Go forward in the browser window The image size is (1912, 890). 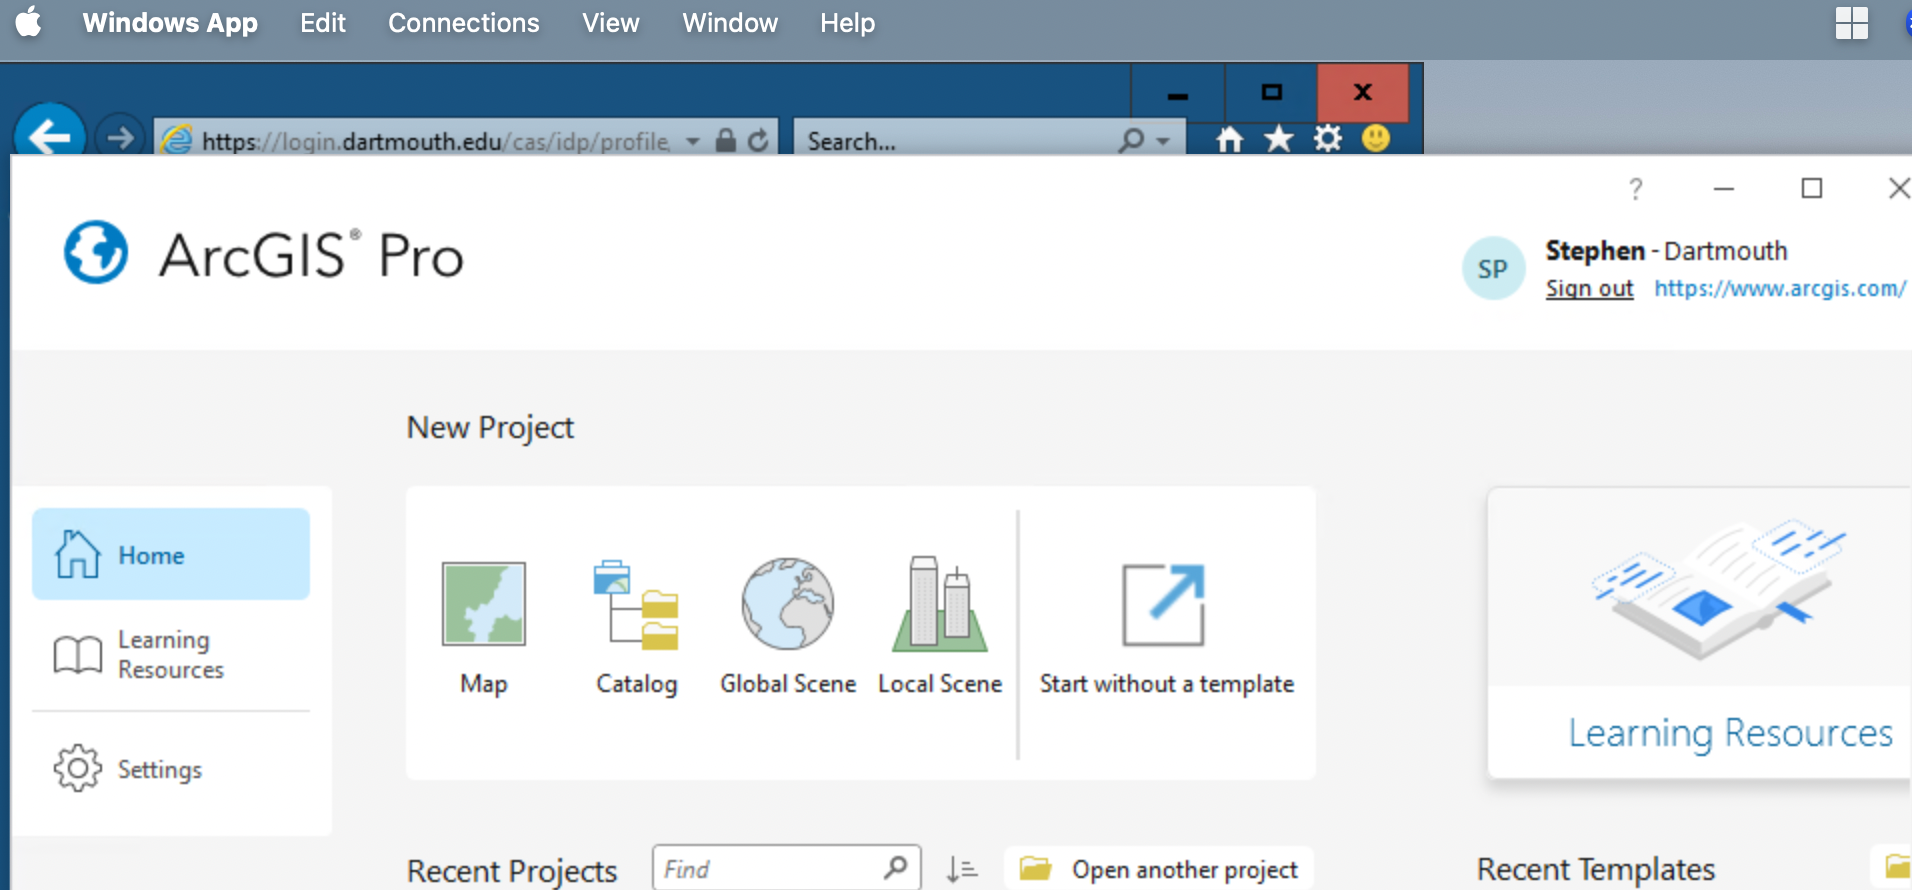point(120,137)
